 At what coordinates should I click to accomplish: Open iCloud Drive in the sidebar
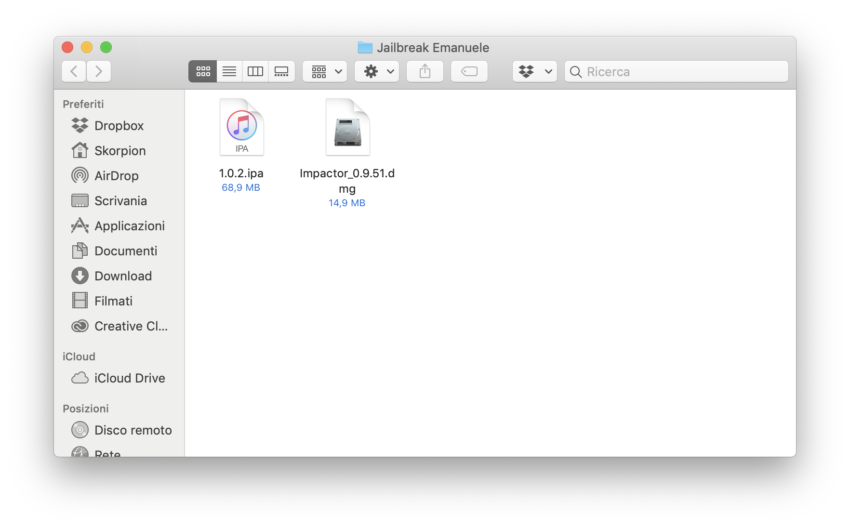(x=119, y=378)
